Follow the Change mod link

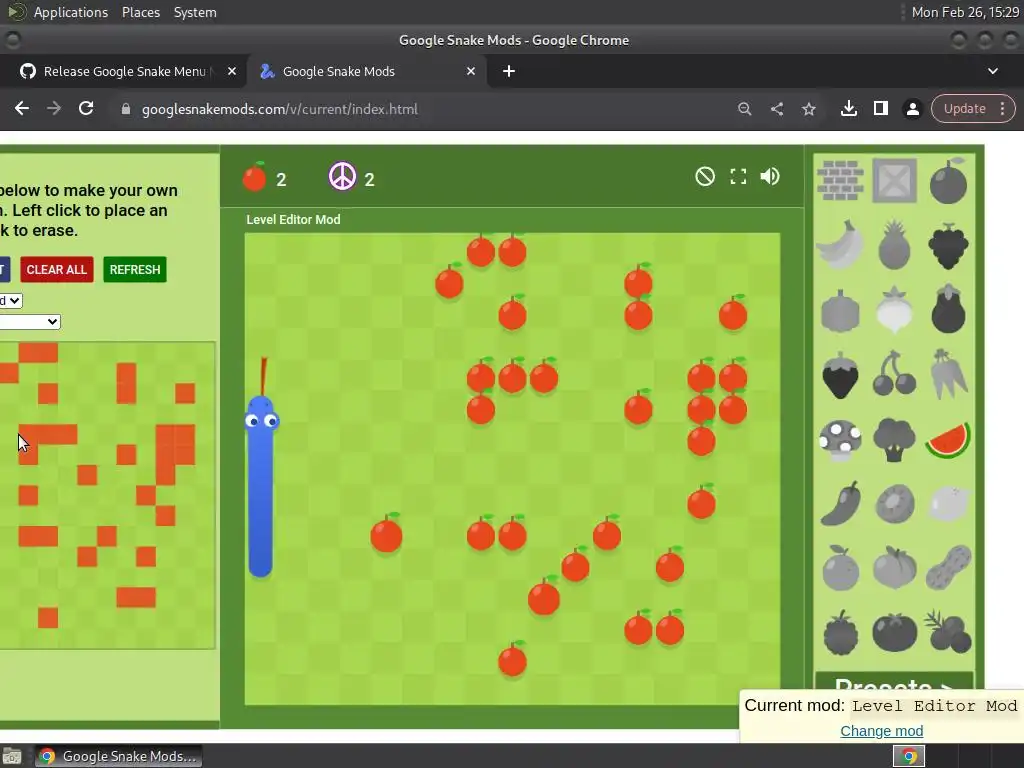coord(882,731)
